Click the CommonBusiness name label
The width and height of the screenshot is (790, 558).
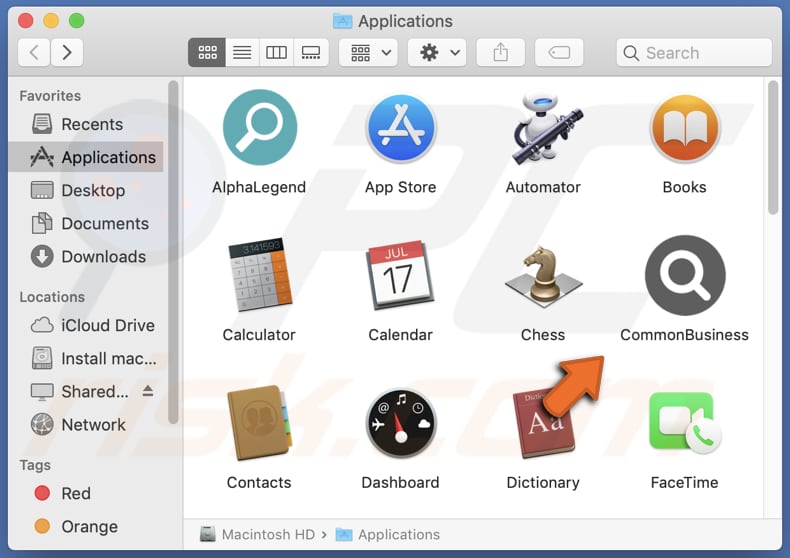coord(685,335)
